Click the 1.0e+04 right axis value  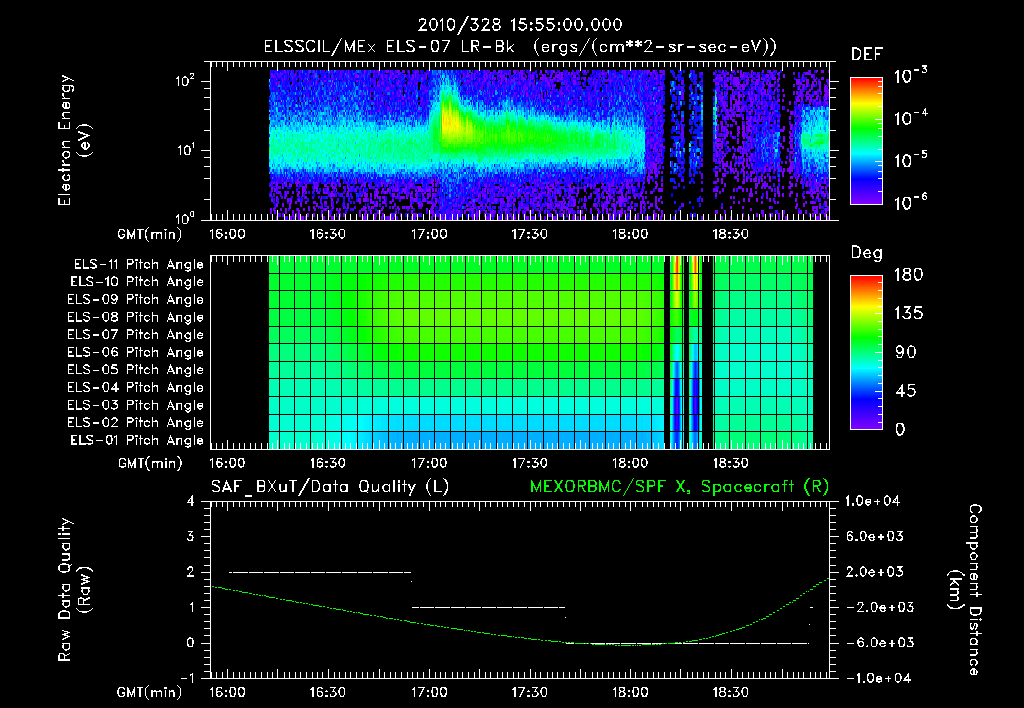coord(872,501)
